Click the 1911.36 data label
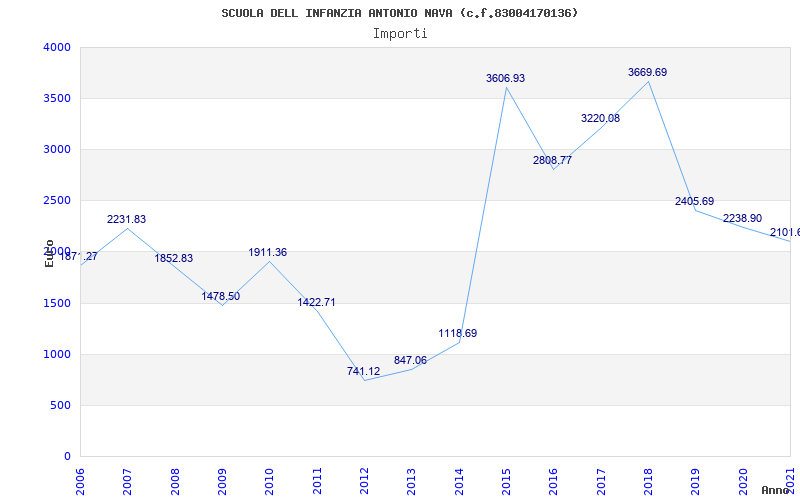 click(x=268, y=253)
